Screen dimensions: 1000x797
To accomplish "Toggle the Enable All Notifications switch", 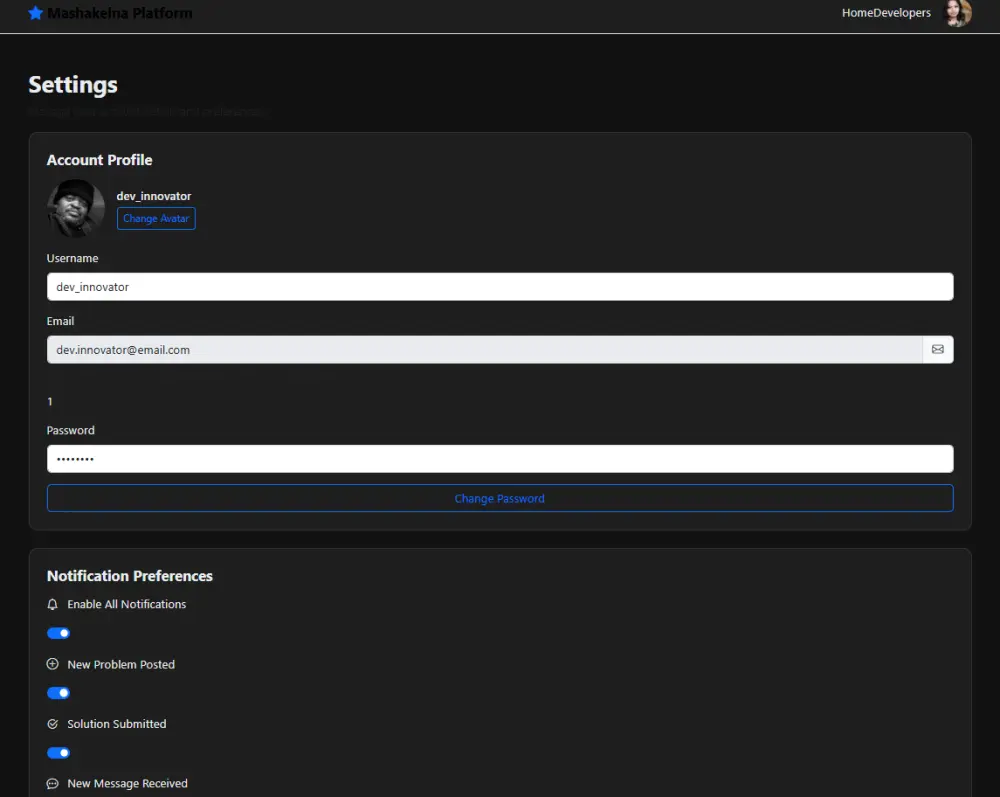I will pyautogui.click(x=58, y=633).
